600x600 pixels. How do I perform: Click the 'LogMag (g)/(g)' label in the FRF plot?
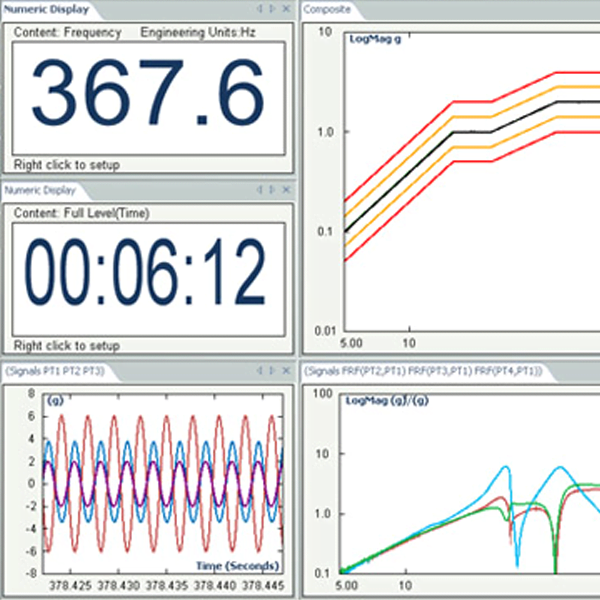tap(387, 401)
